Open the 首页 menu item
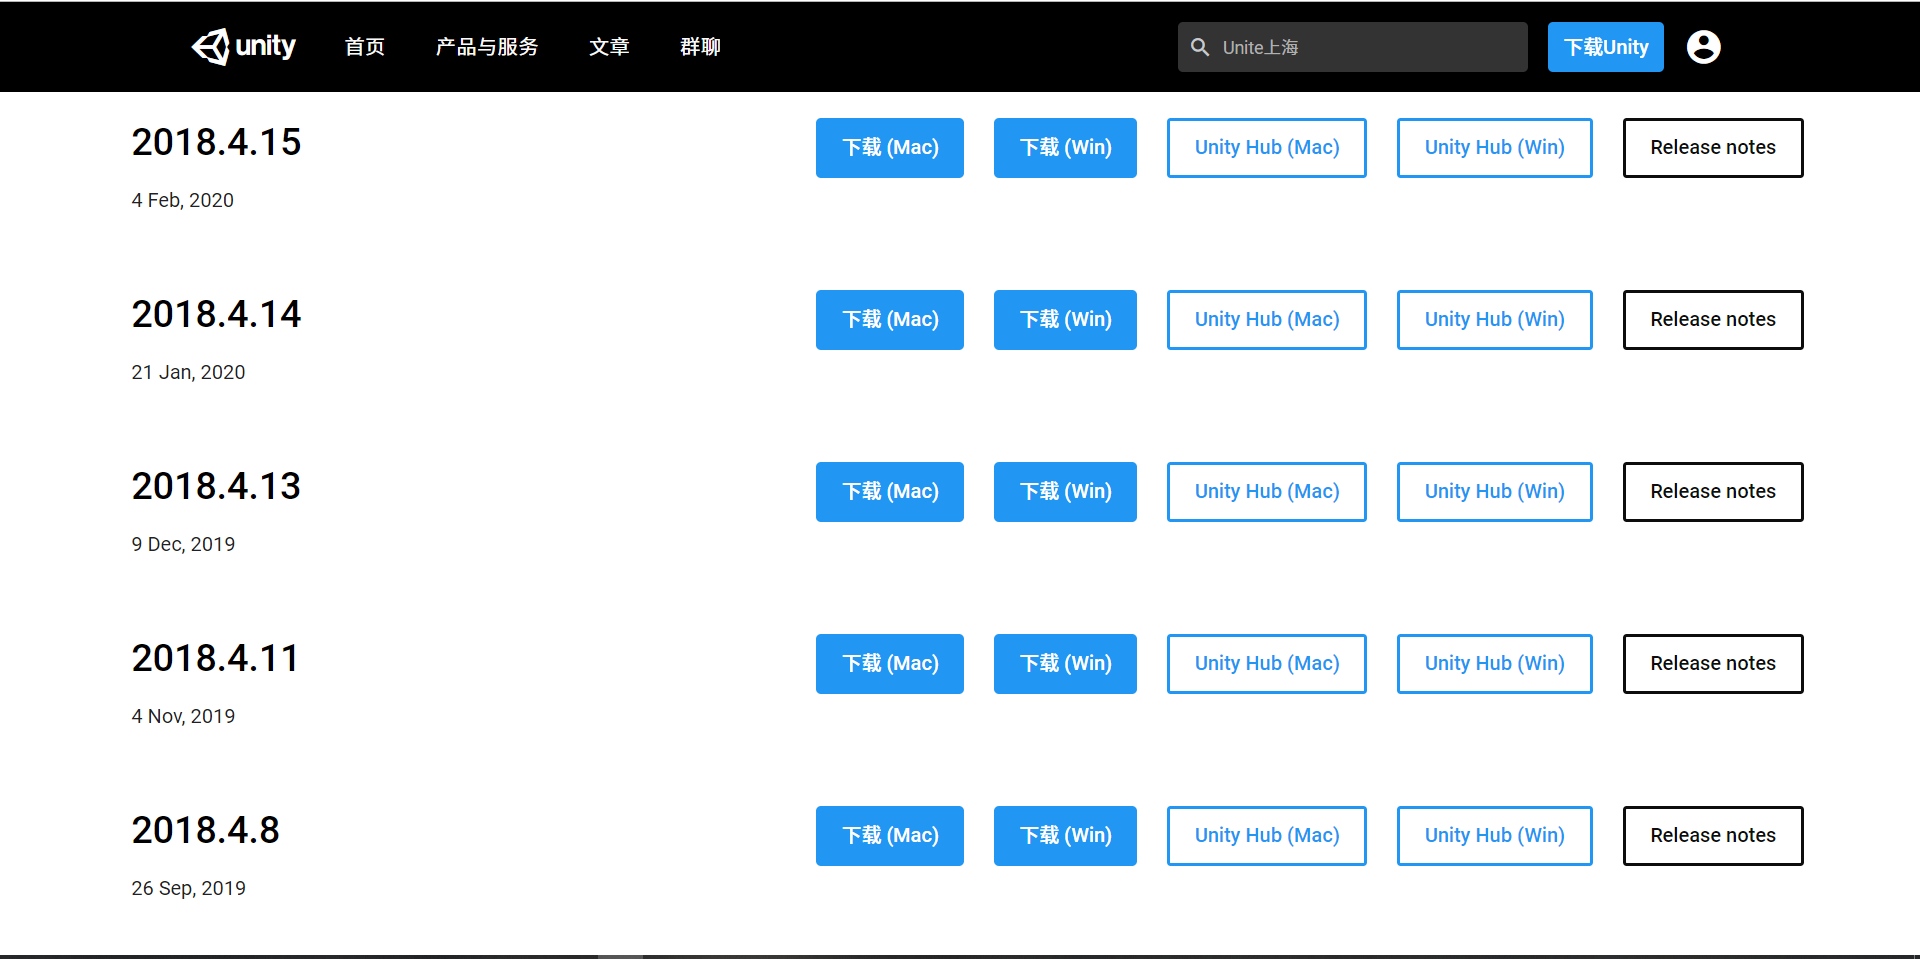Viewport: 1920px width, 959px height. [365, 47]
